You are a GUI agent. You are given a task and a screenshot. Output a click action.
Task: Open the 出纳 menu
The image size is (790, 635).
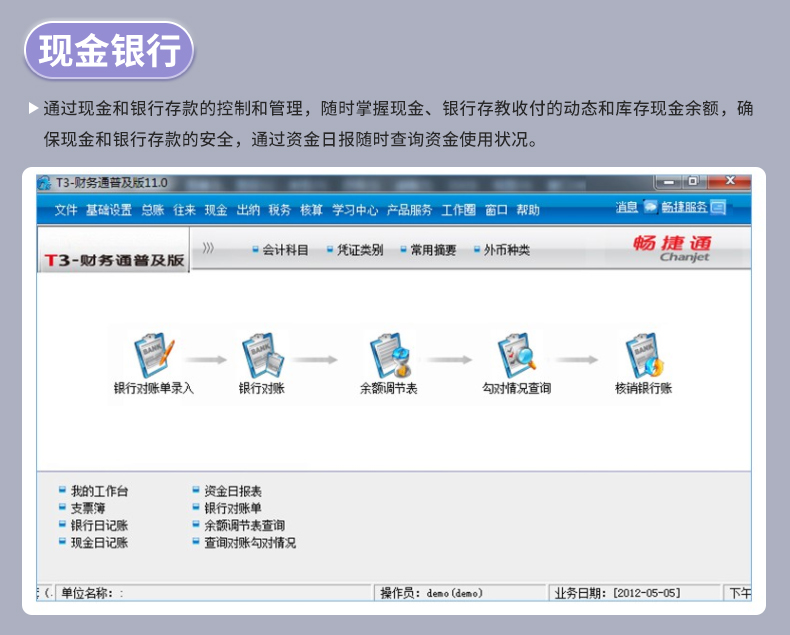click(x=248, y=210)
